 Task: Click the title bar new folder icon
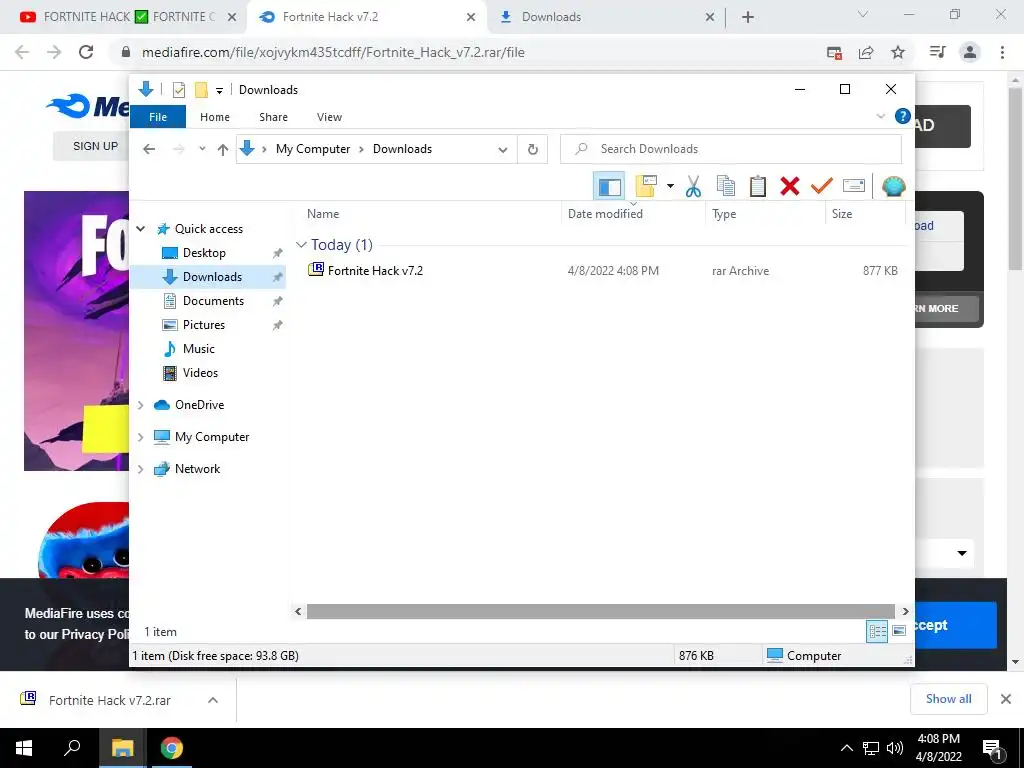[201, 90]
